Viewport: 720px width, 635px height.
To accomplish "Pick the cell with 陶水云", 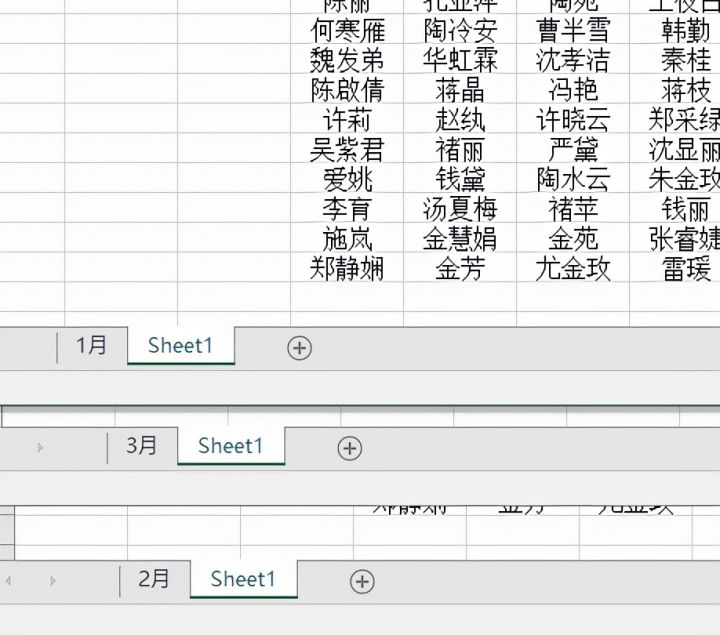I will (573, 180).
